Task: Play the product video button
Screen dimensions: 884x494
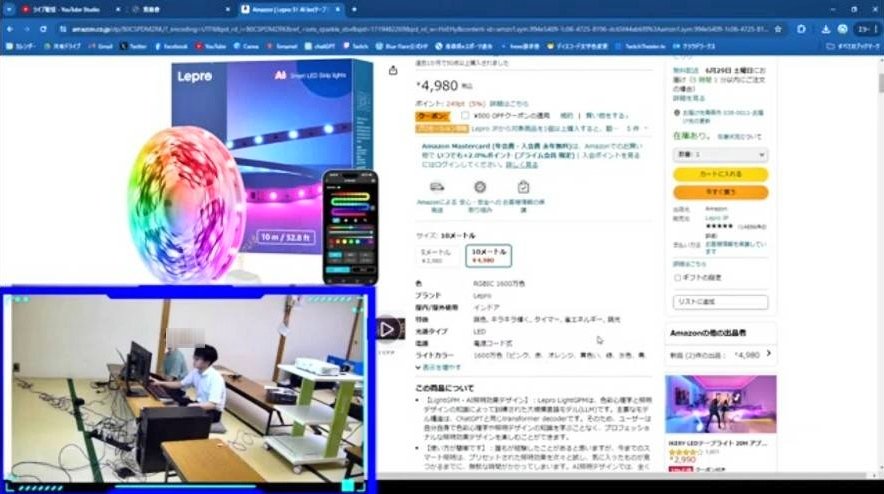Action: point(388,329)
